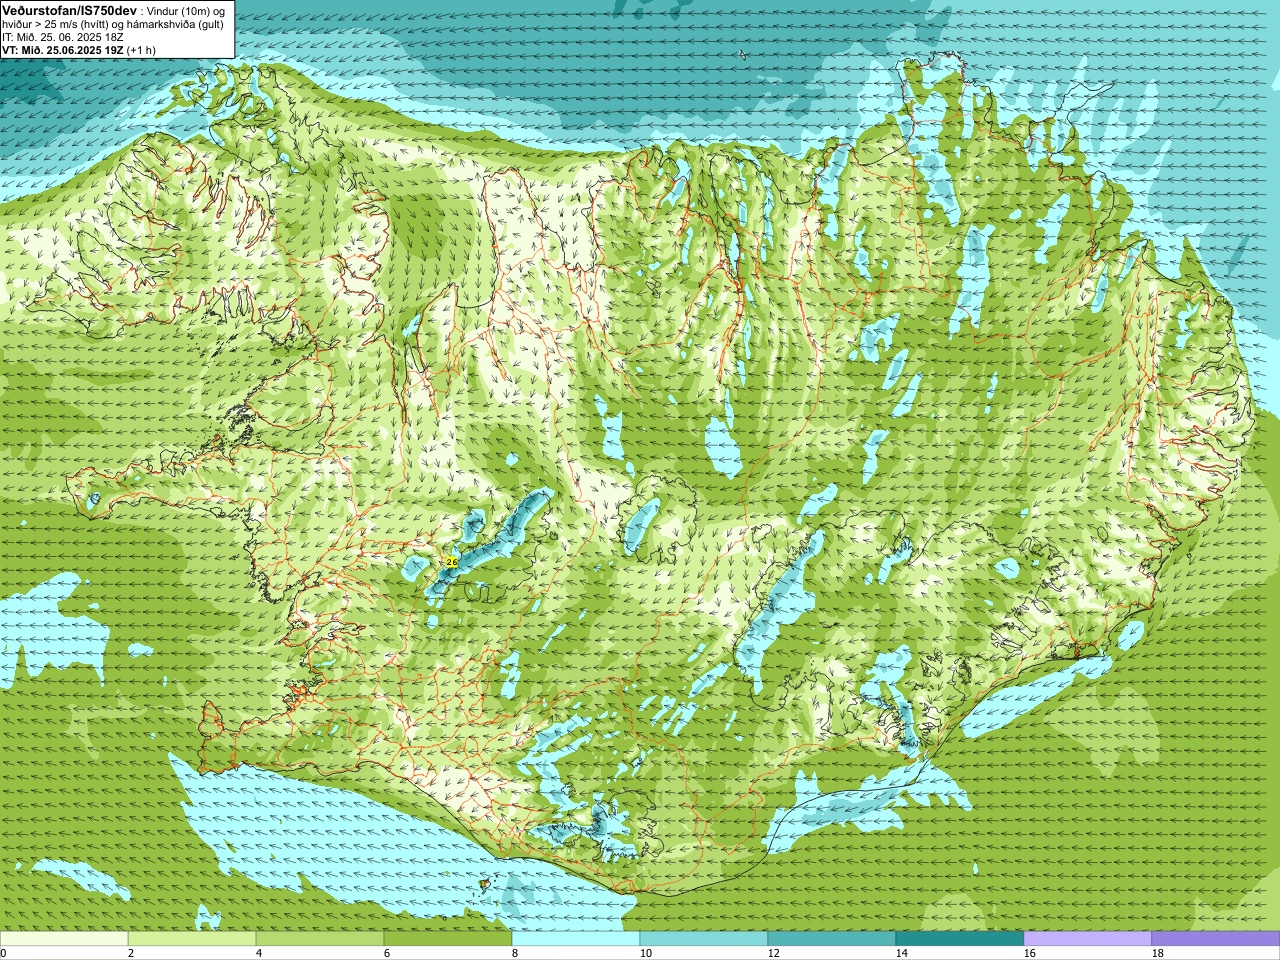This screenshot has height=960, width=1280.
Task: Click the pale yellow 0–2 m/s legend swatch
Action: coord(64,939)
